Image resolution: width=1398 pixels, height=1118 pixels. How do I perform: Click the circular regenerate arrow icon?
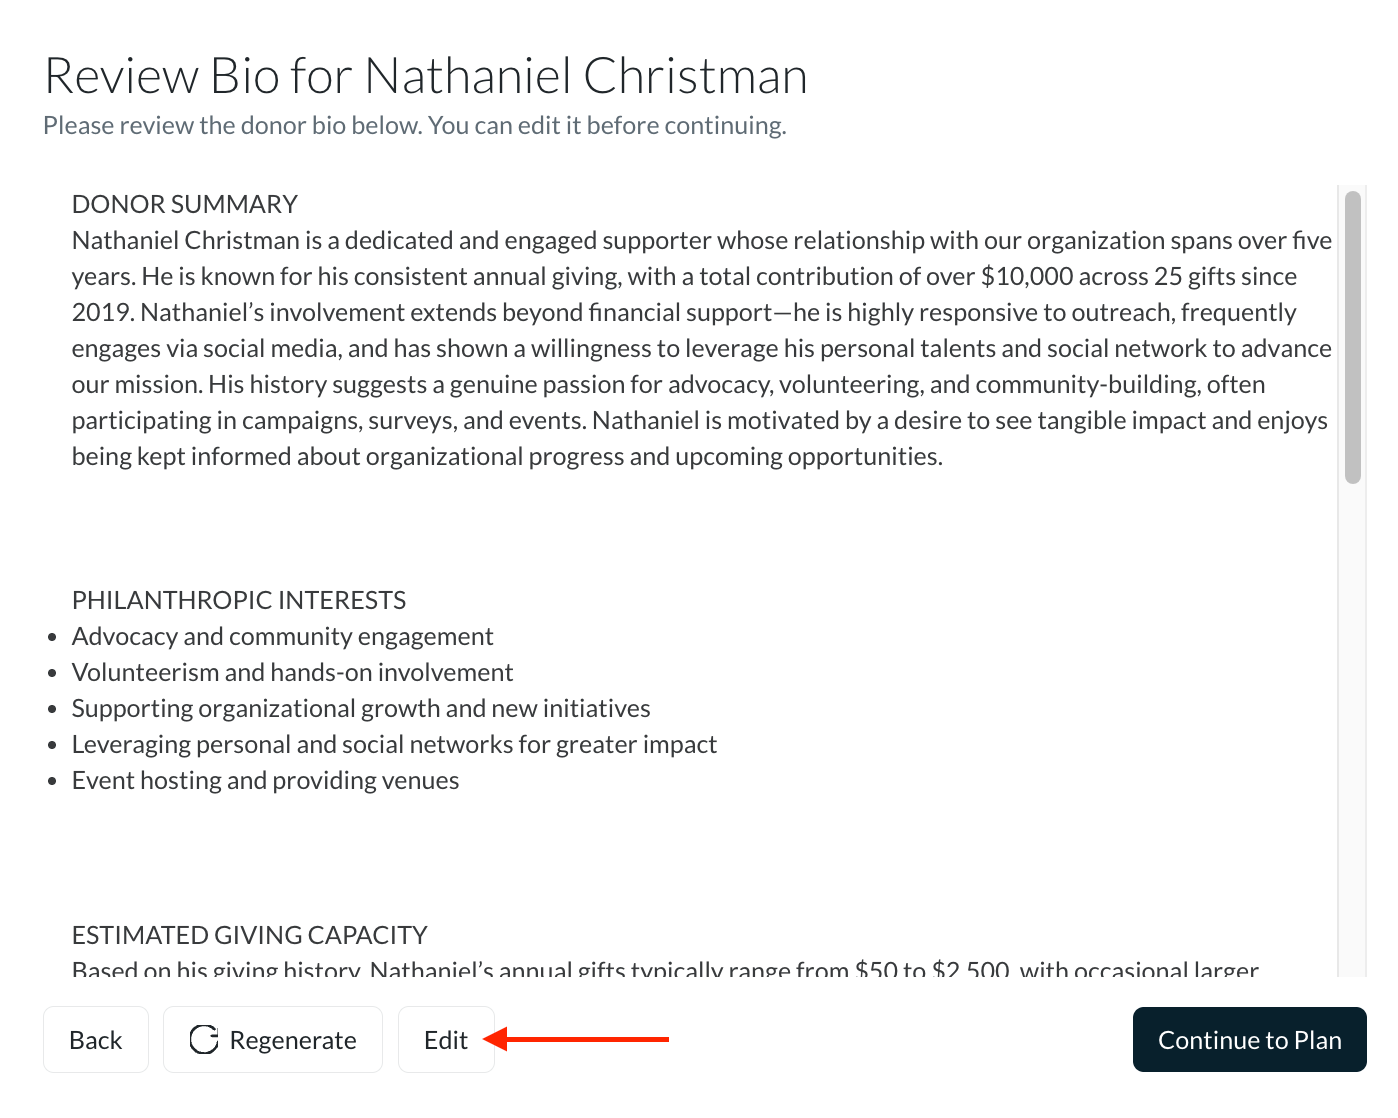click(x=204, y=1040)
